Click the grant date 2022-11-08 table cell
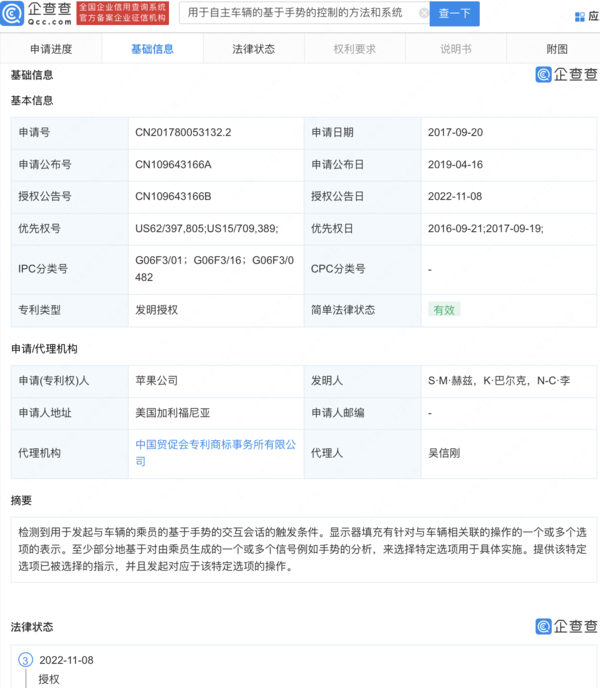Screen dimensions: 600x688 [509, 197]
